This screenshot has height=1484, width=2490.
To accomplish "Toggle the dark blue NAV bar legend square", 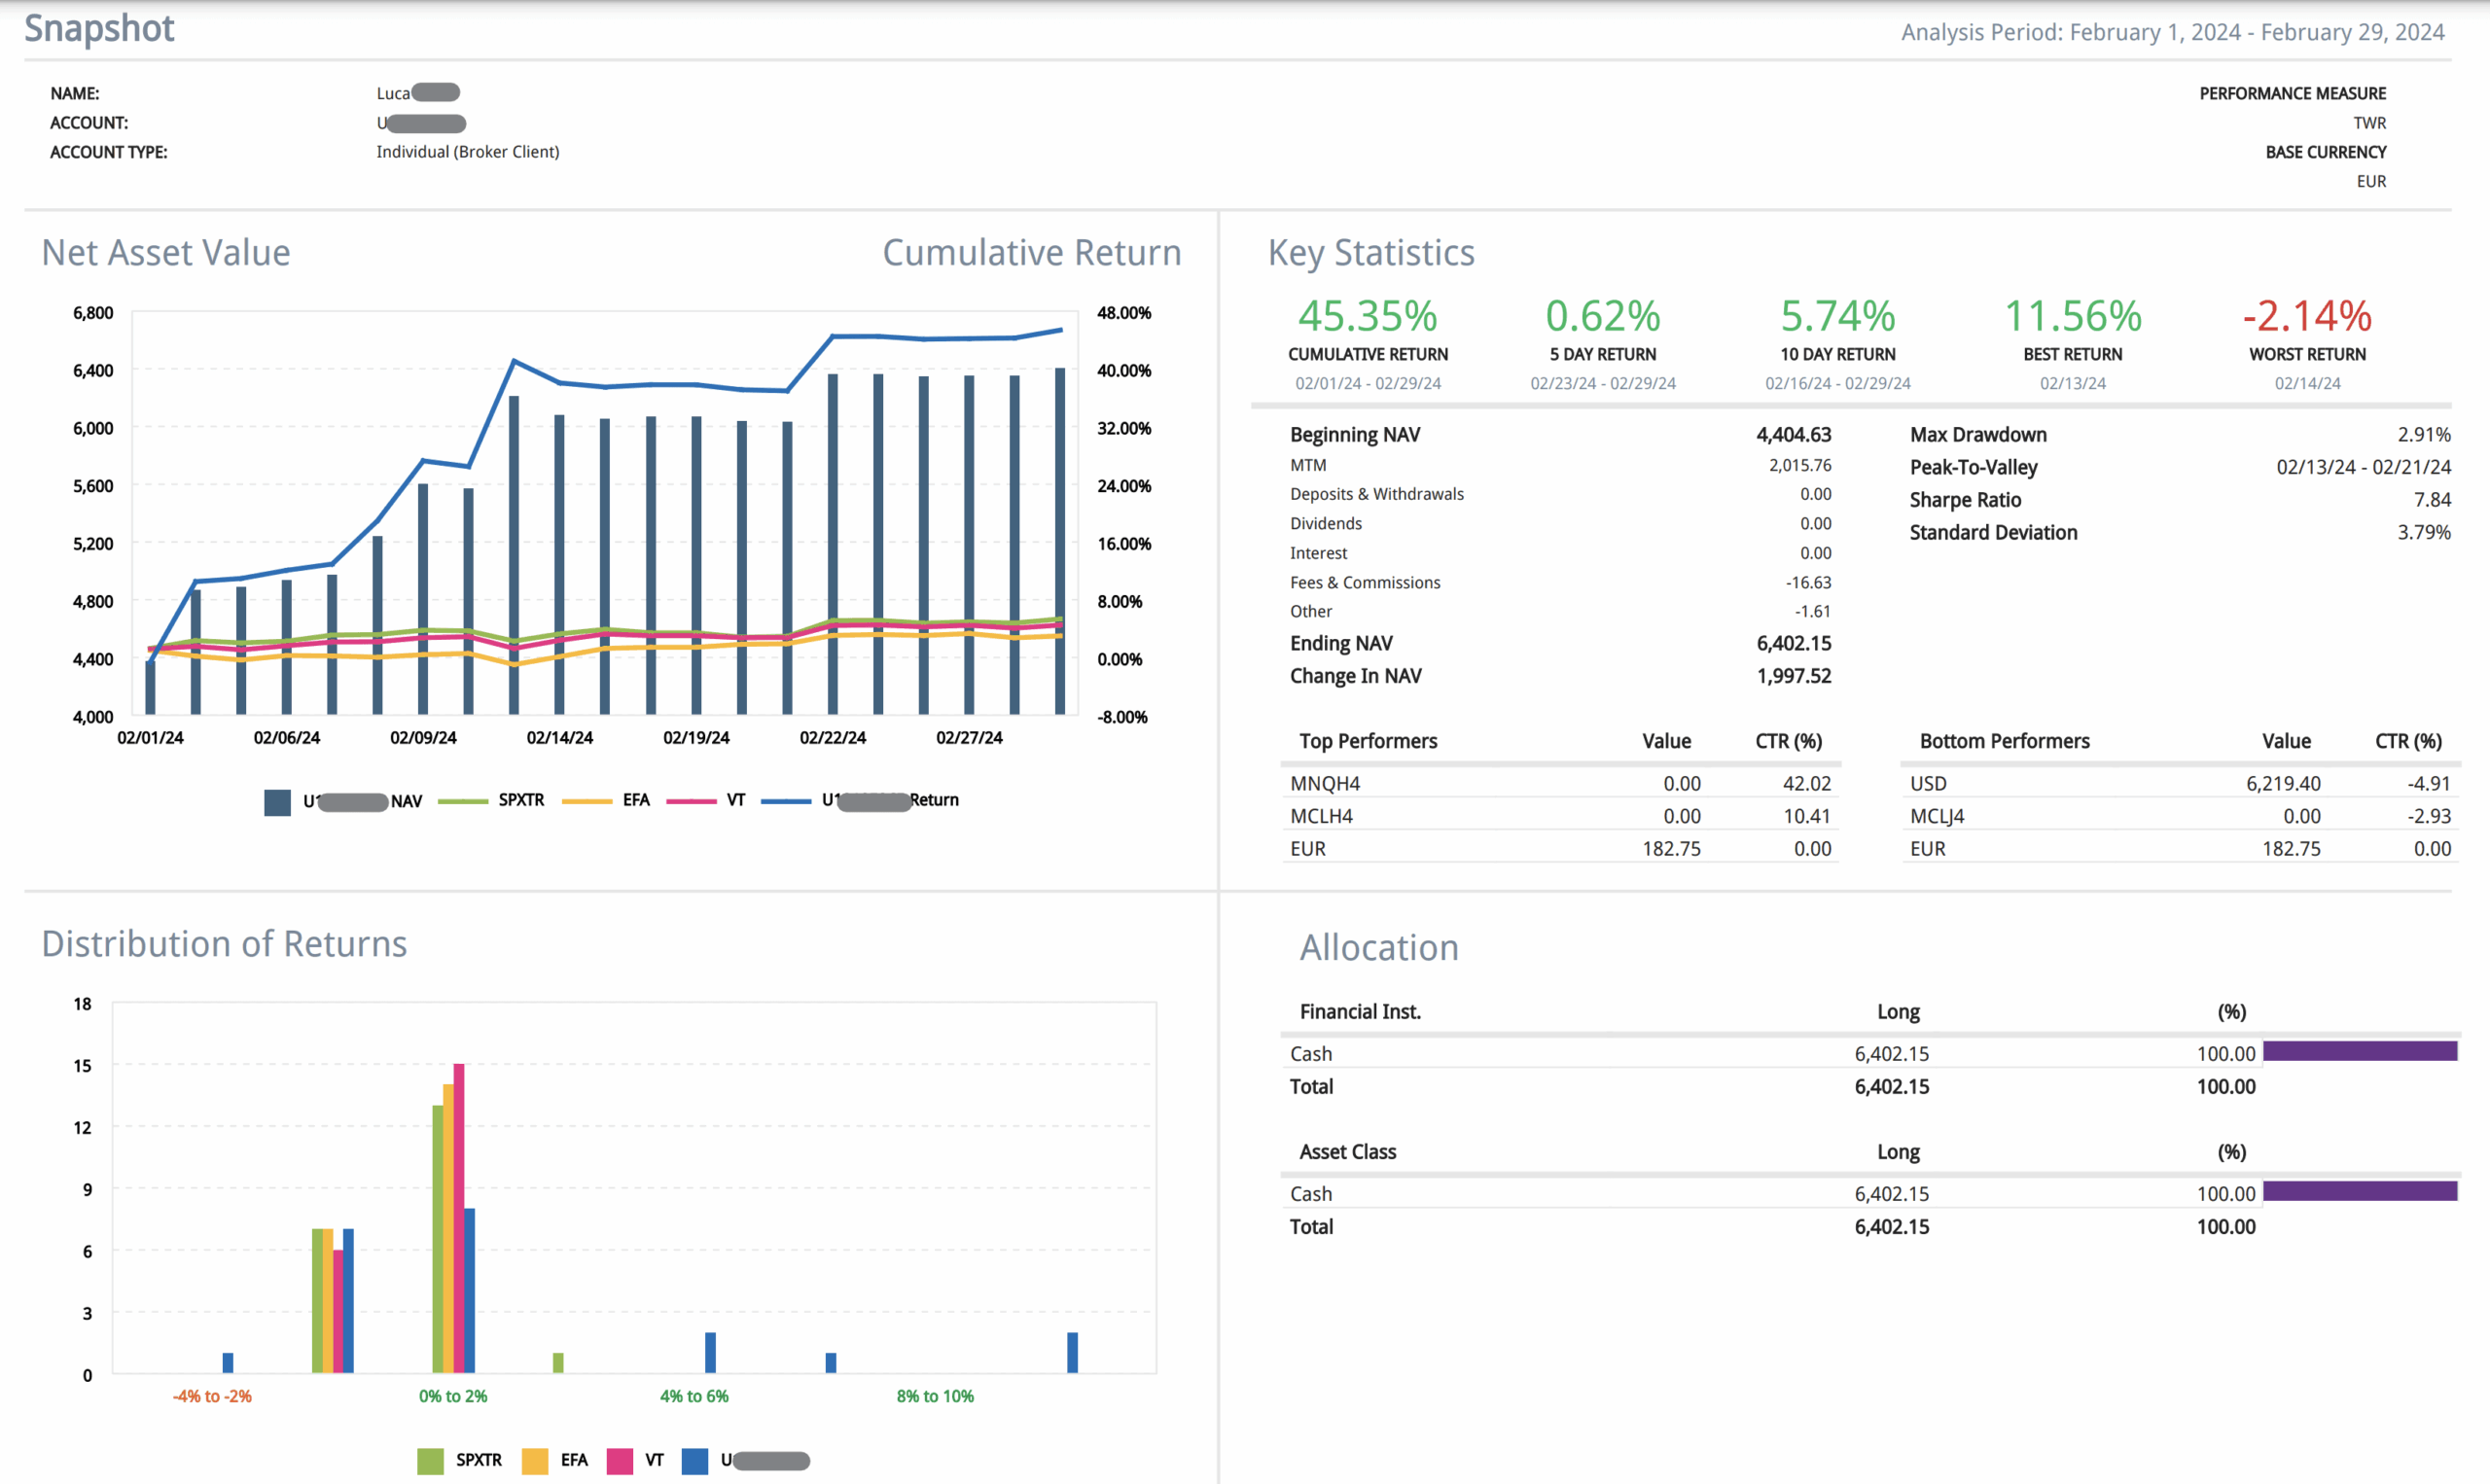I will (x=277, y=802).
